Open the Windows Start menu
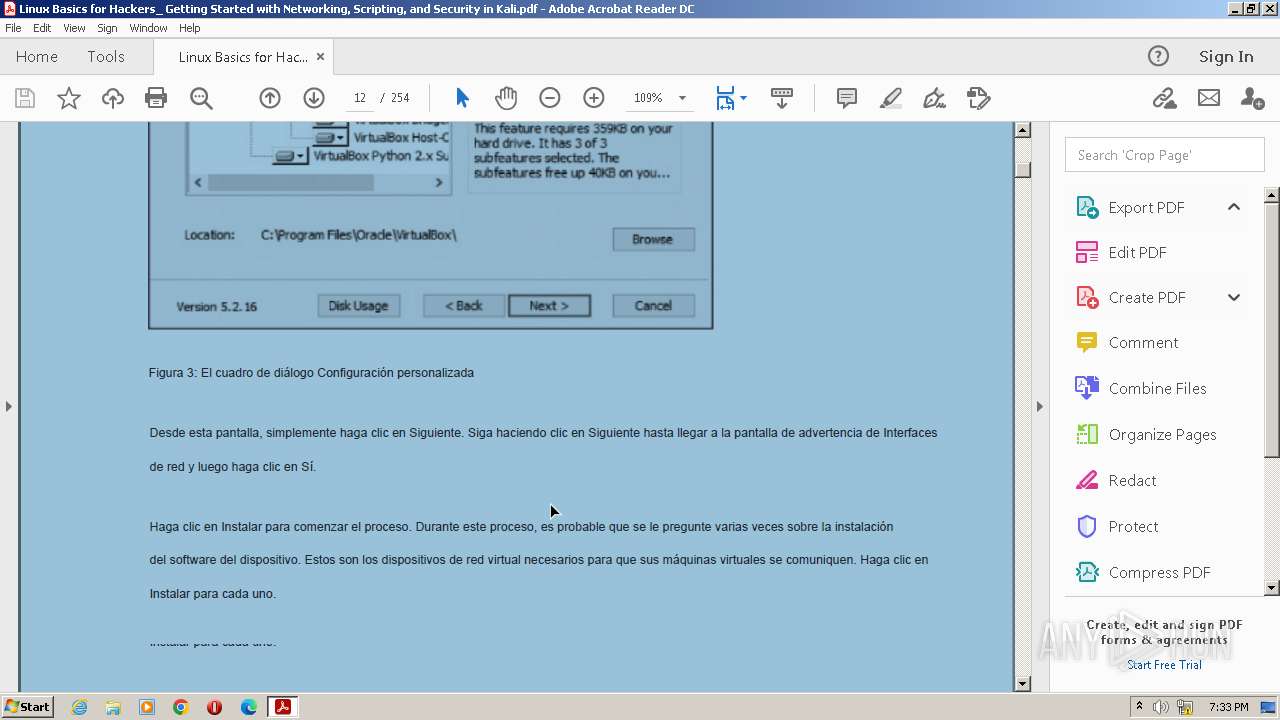Screen dimensions: 1280x720 point(27,706)
